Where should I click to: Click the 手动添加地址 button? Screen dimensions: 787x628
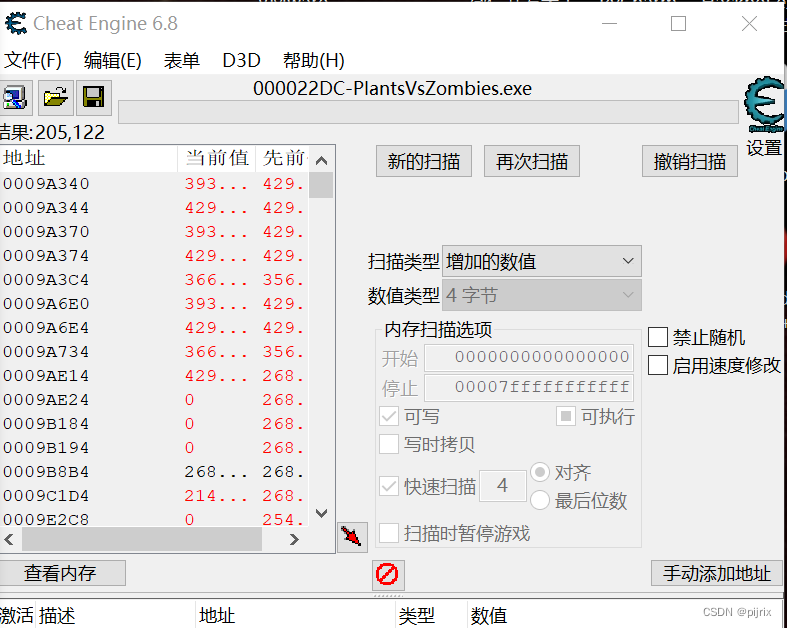pos(717,573)
